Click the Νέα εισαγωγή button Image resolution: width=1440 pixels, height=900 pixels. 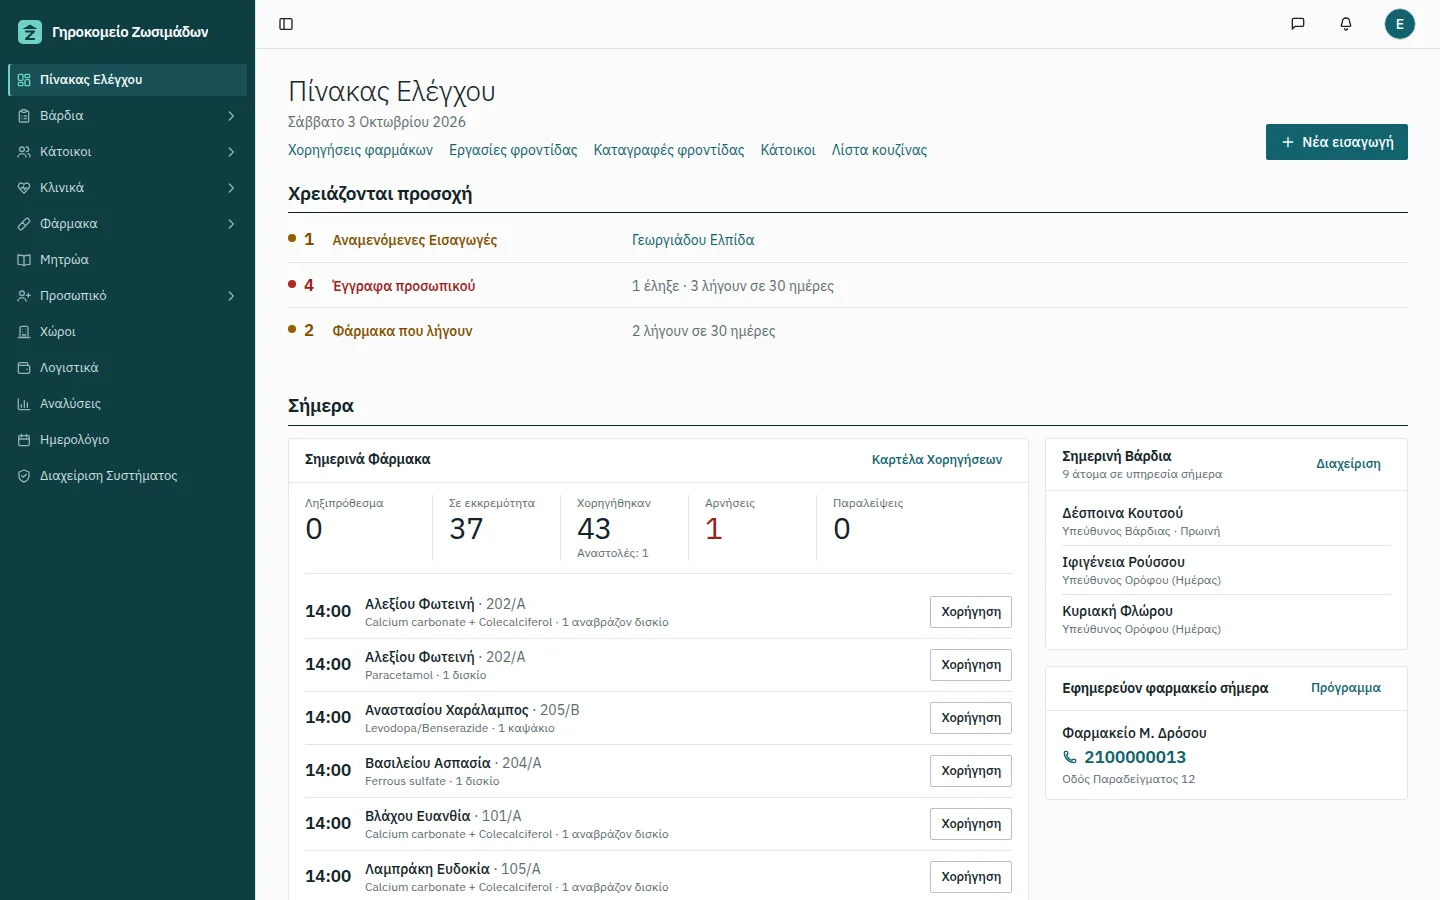[x=1337, y=142]
